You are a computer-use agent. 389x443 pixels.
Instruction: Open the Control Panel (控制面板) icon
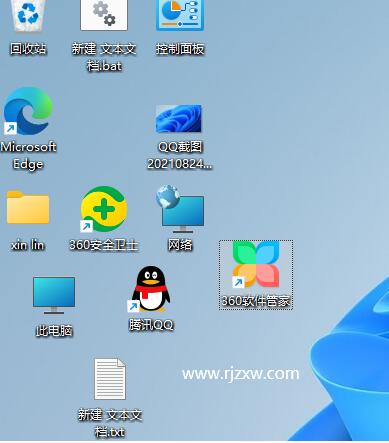(180, 15)
